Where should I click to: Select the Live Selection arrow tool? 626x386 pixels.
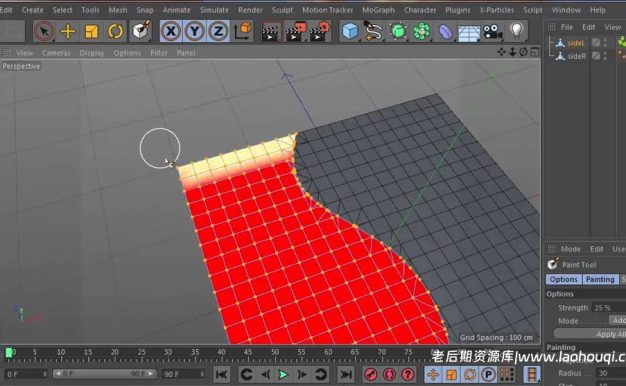click(x=44, y=31)
